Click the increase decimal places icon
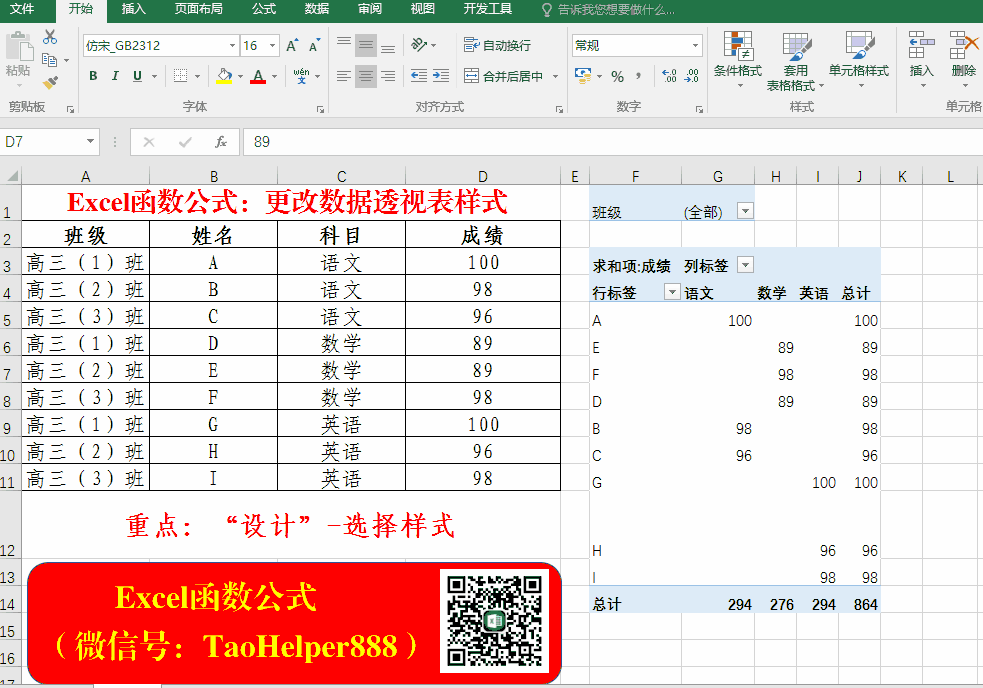Image resolution: width=983 pixels, height=688 pixels. 669,76
